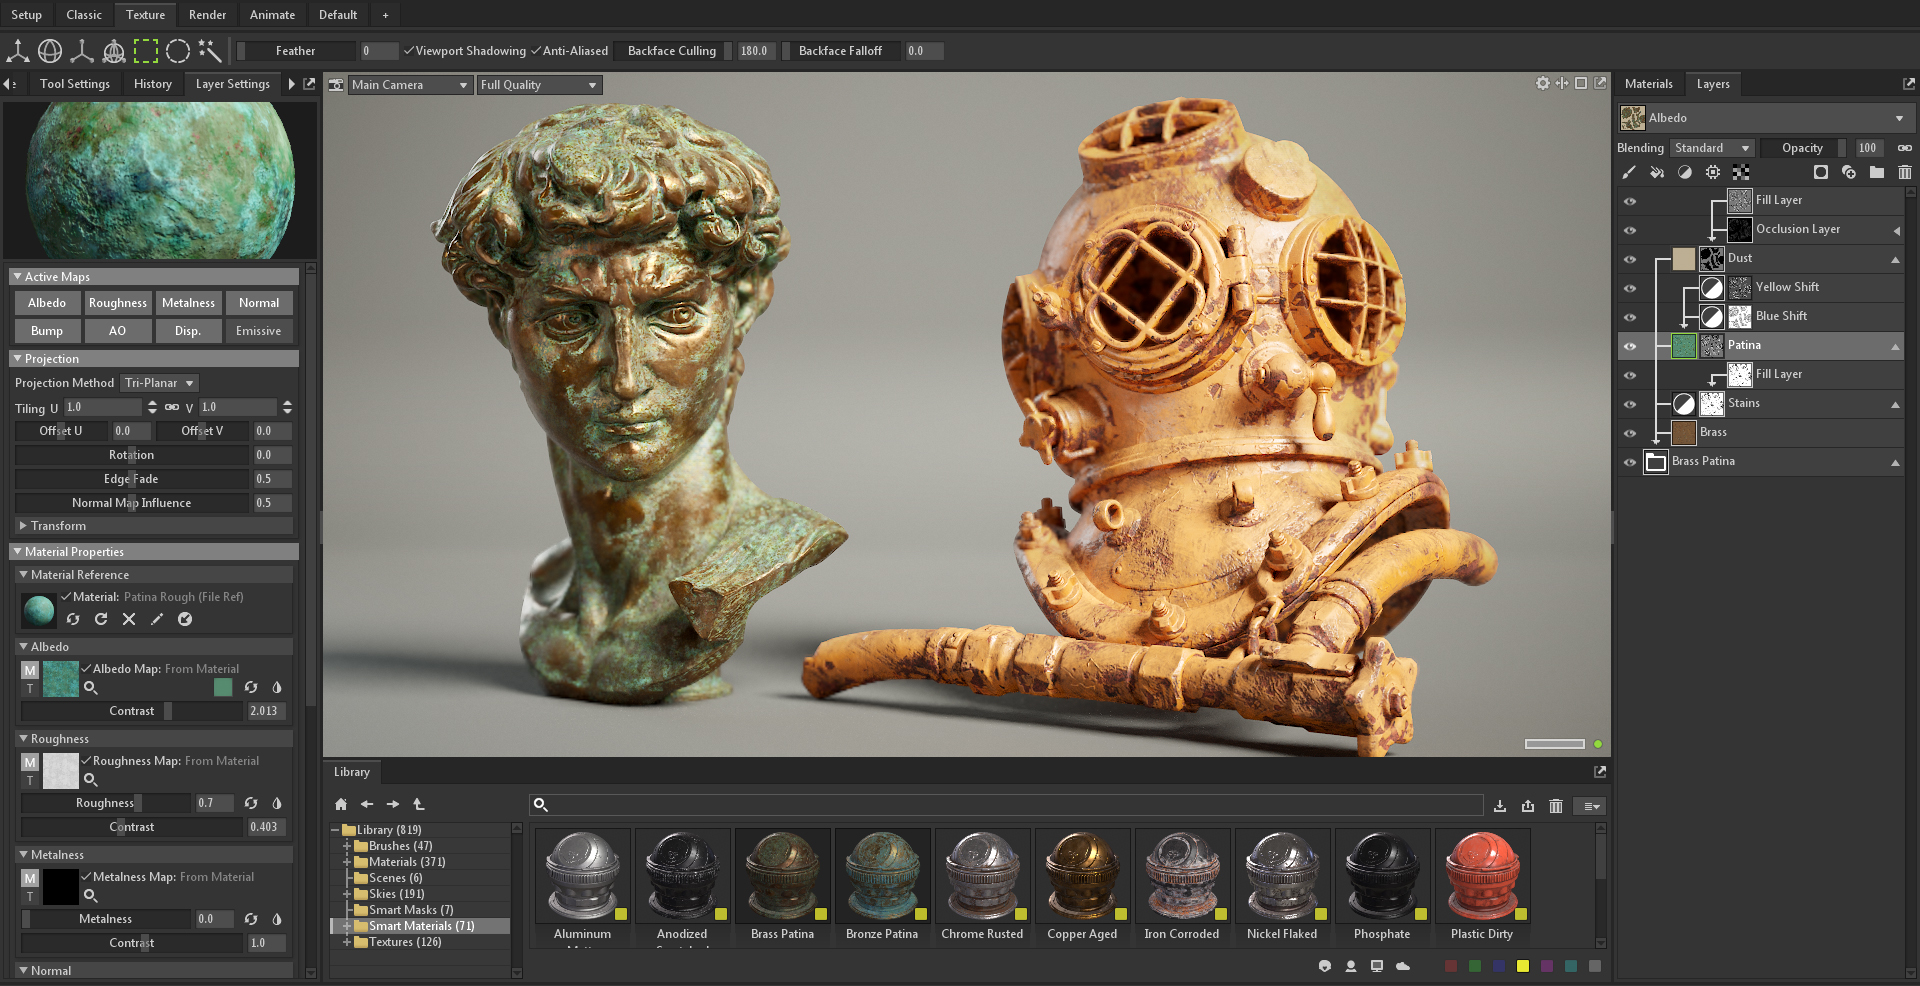This screenshot has height=986, width=1920.
Task: Collapse the Patina layer group
Action: (1895, 346)
